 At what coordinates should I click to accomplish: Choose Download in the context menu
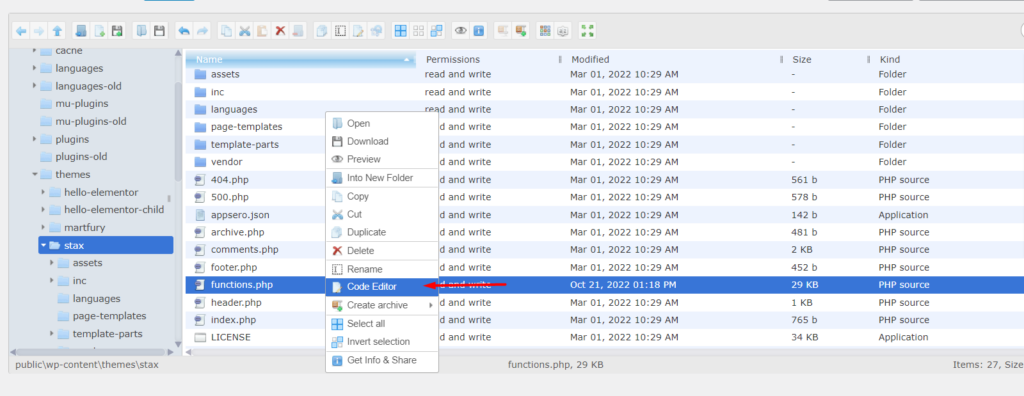click(x=381, y=141)
